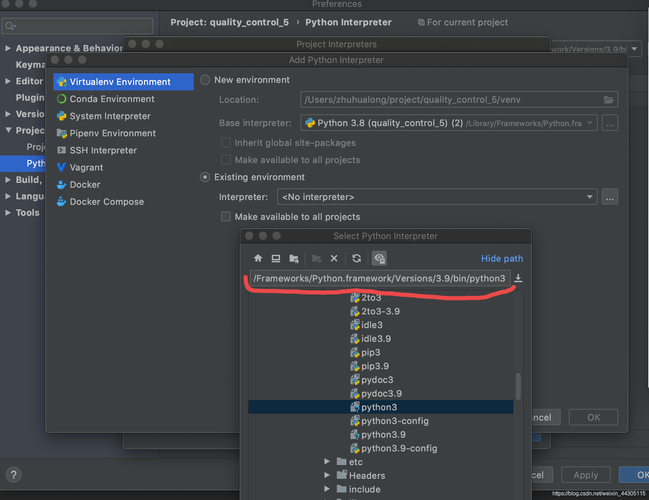Image resolution: width=649 pixels, height=500 pixels.
Task: Enable Make available to all projects under Existing environment
Action: pyautogui.click(x=226, y=216)
